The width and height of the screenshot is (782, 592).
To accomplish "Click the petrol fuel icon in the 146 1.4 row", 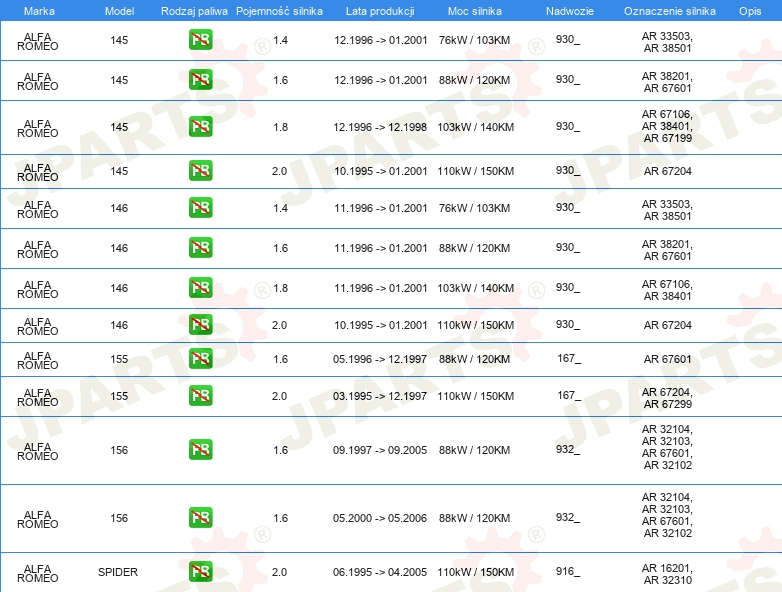I will (200, 207).
